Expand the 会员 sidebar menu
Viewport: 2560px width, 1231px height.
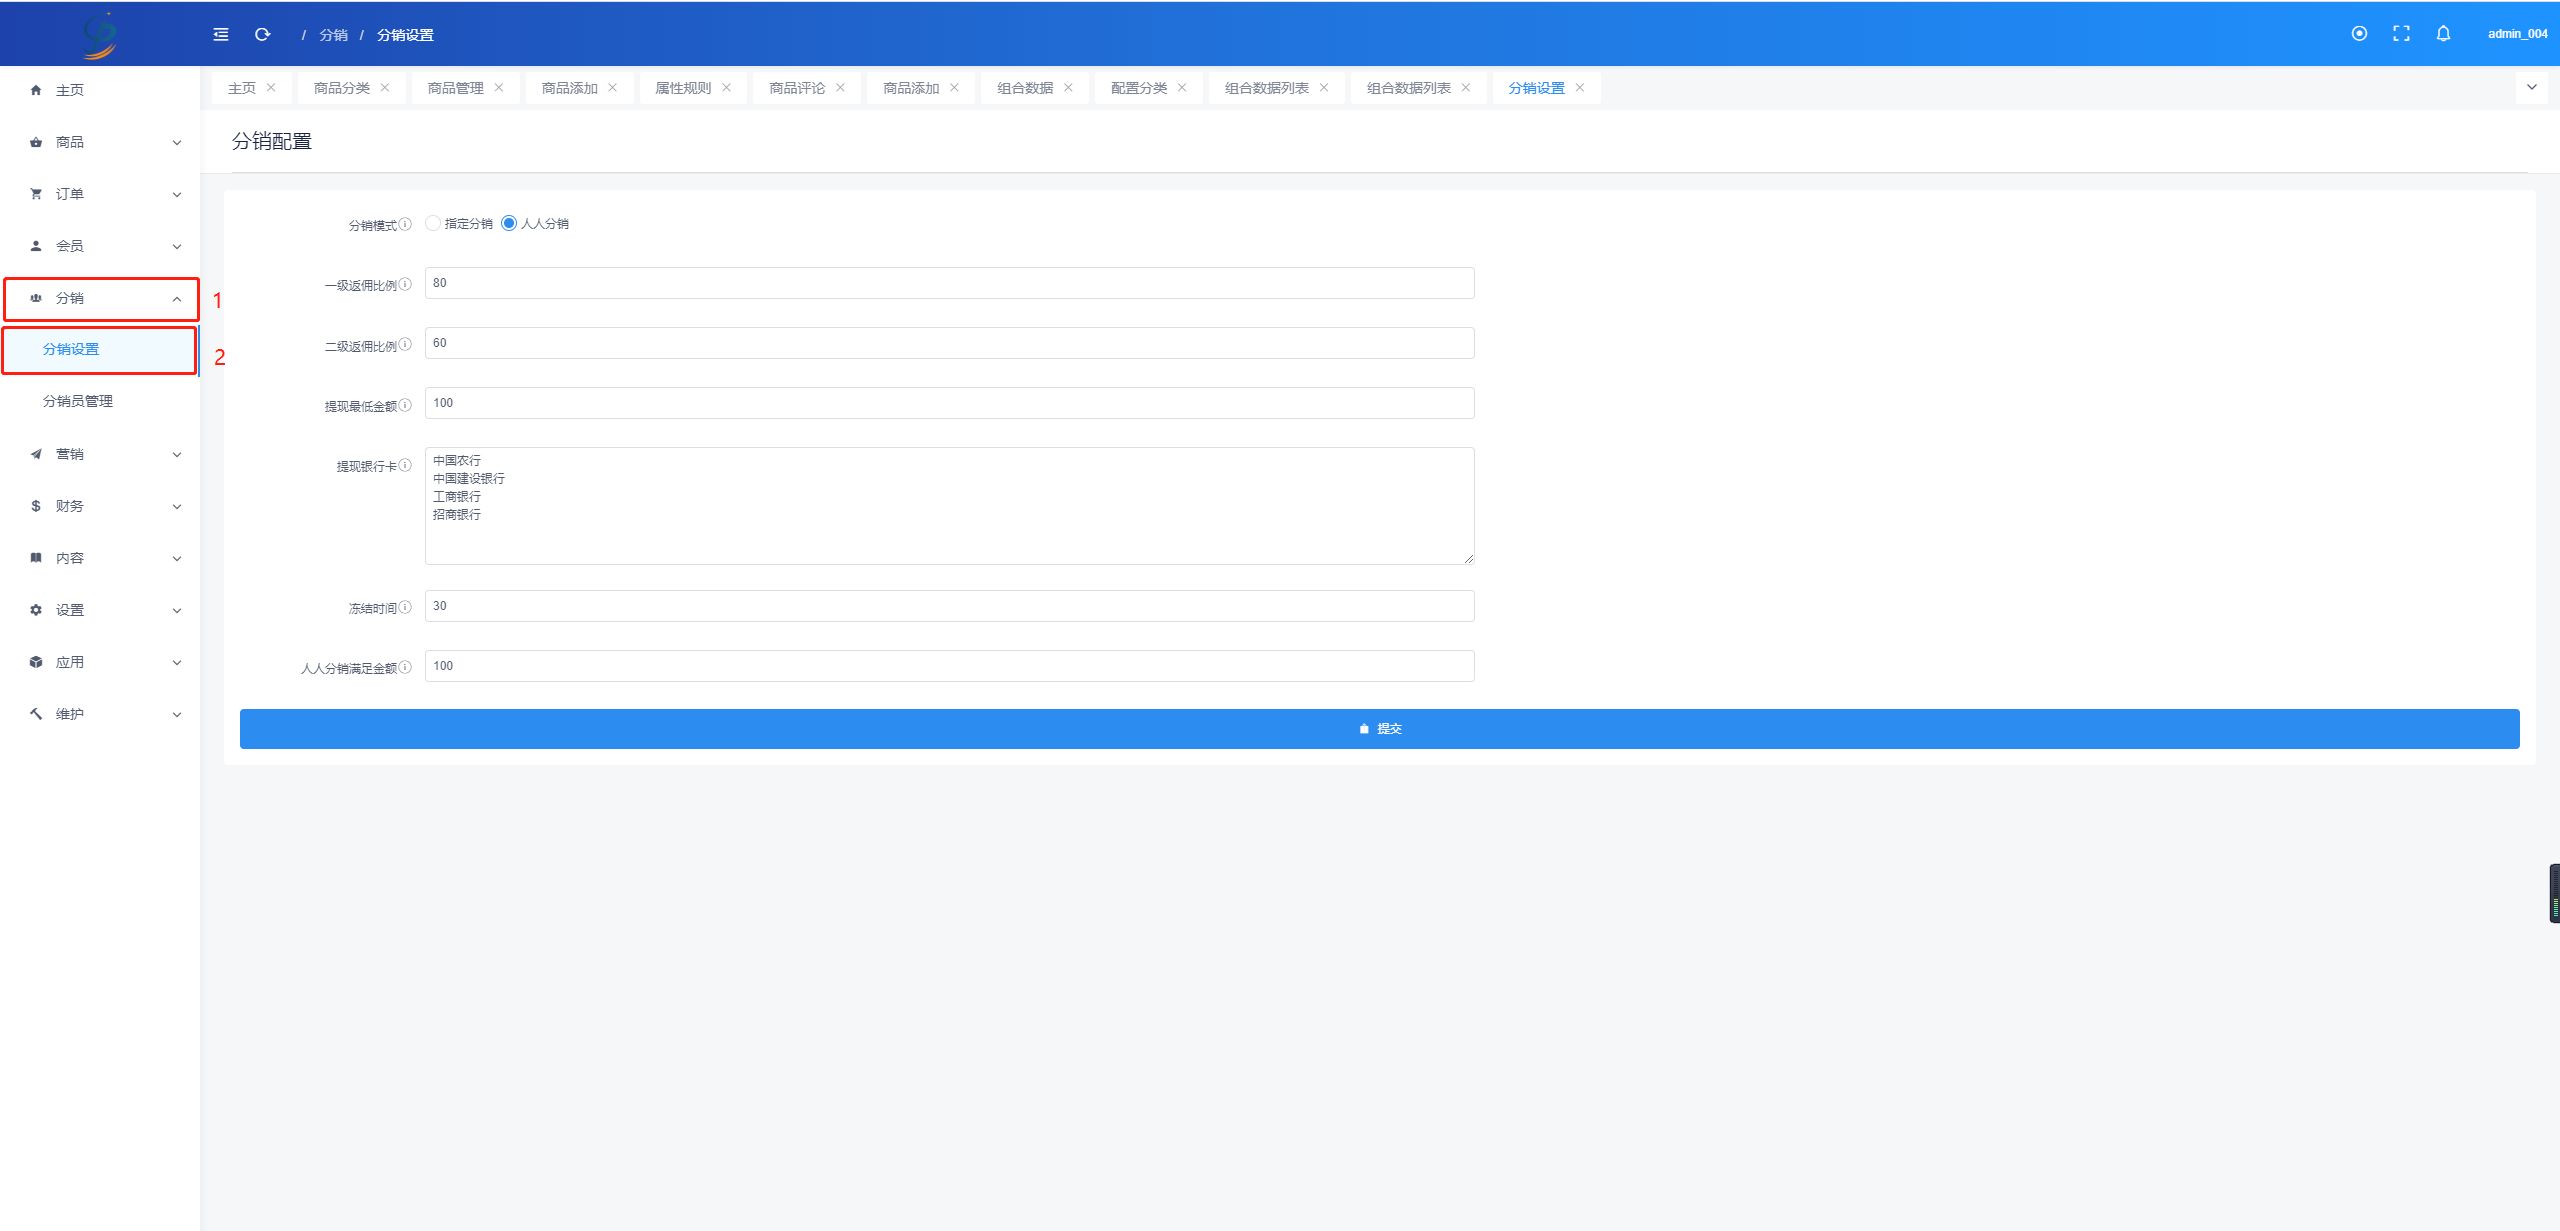100,246
